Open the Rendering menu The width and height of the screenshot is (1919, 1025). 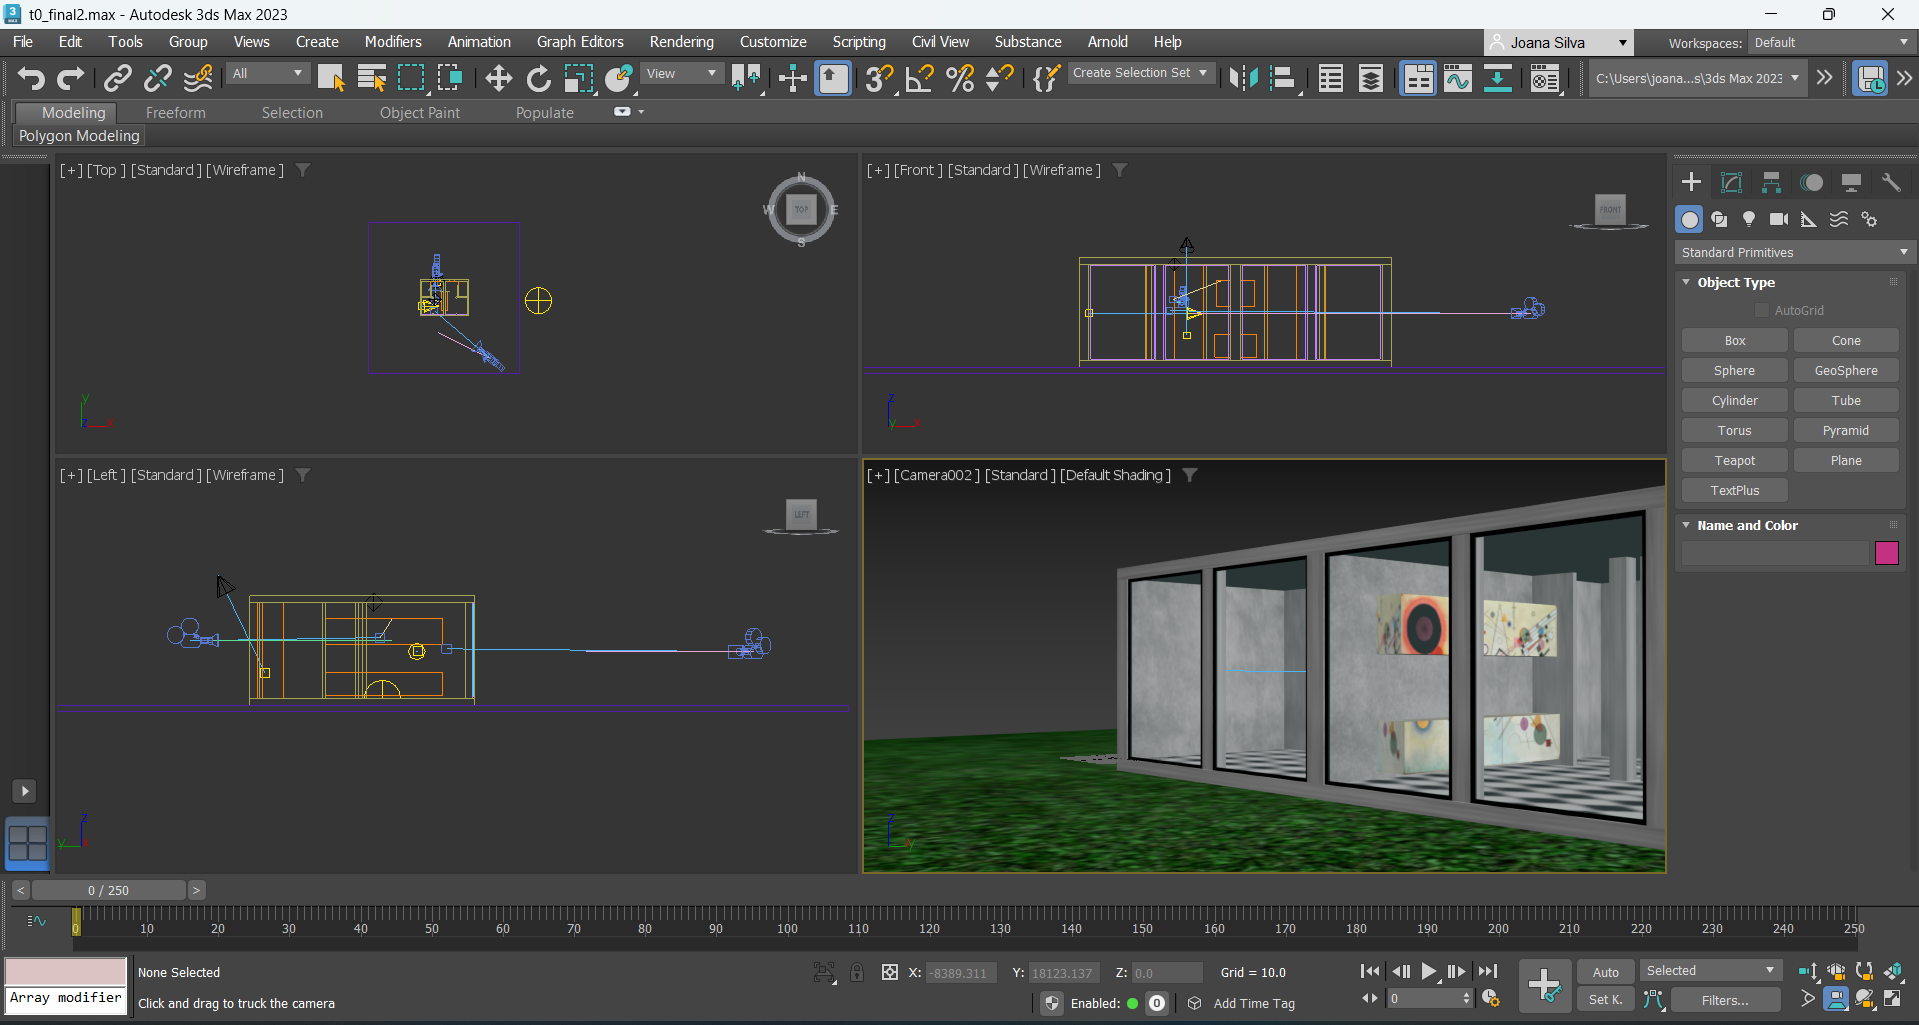click(x=681, y=42)
